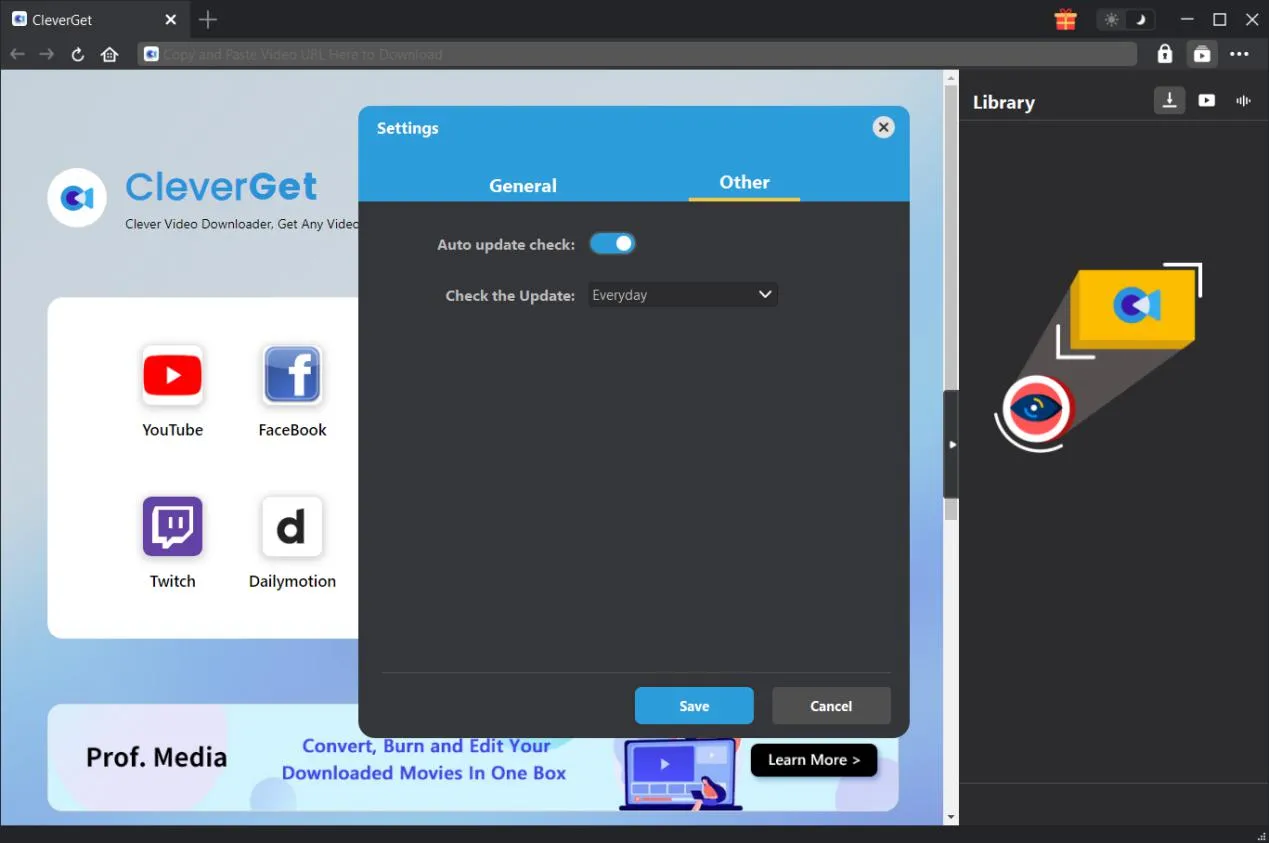The height and width of the screenshot is (843, 1269).
Task: Select the Other settings tab
Action: coord(744,182)
